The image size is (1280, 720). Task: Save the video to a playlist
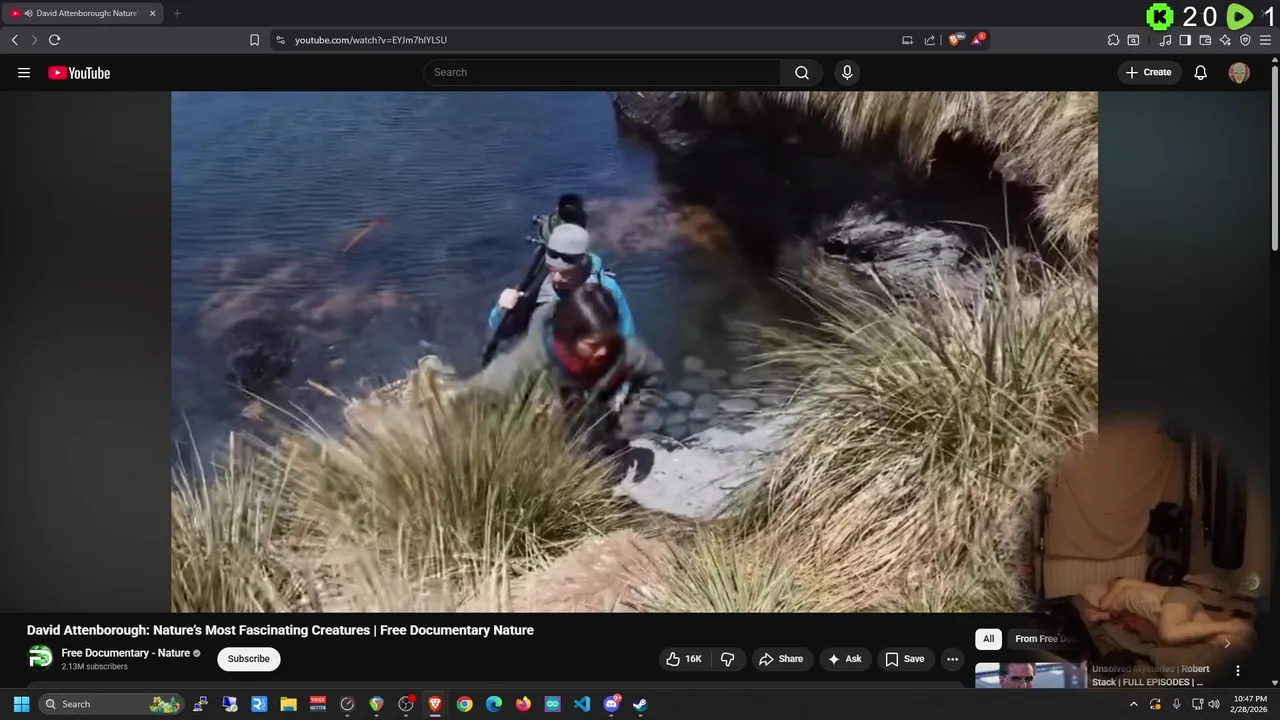click(x=904, y=659)
